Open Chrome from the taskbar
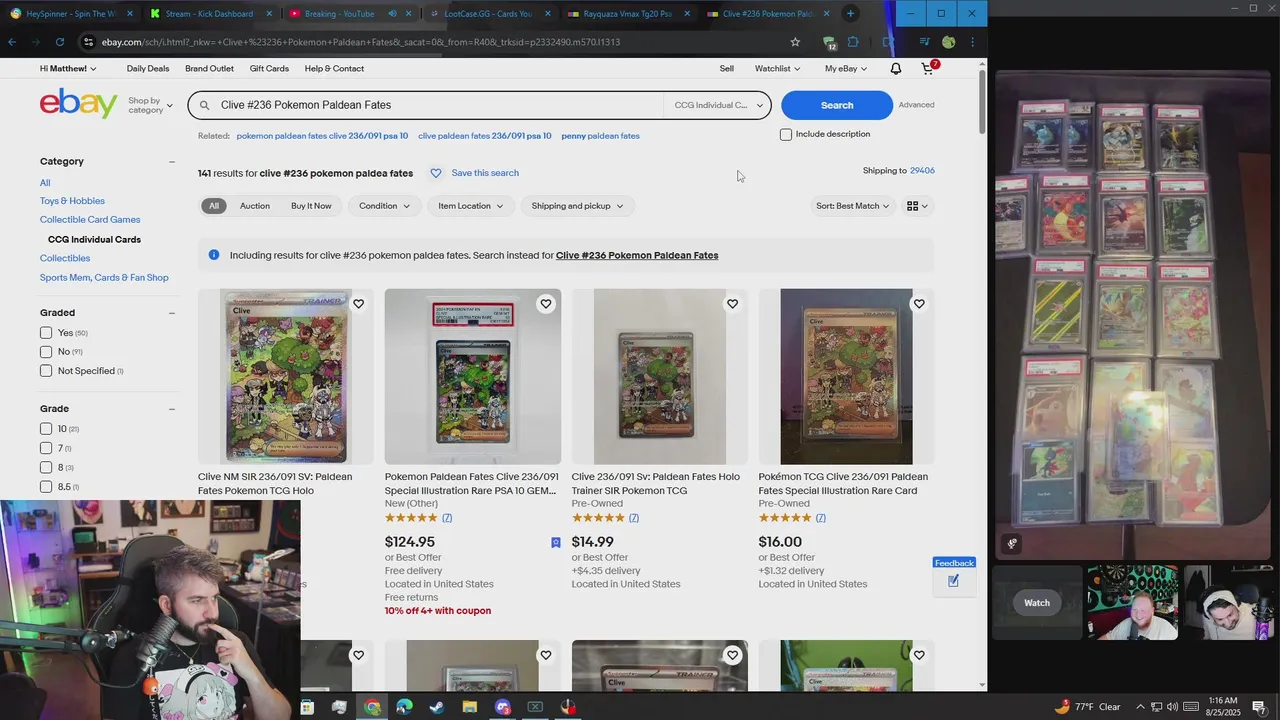The width and height of the screenshot is (1280, 720). 372,707
